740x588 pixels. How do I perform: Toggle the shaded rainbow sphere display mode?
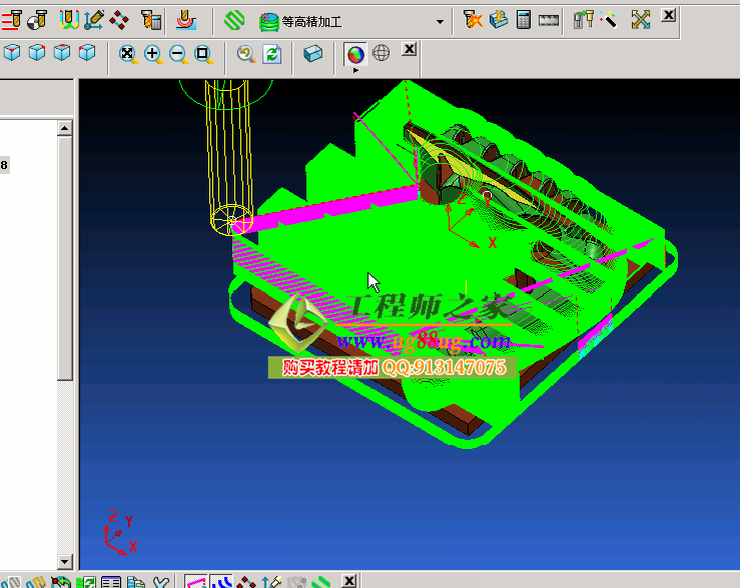pos(355,53)
